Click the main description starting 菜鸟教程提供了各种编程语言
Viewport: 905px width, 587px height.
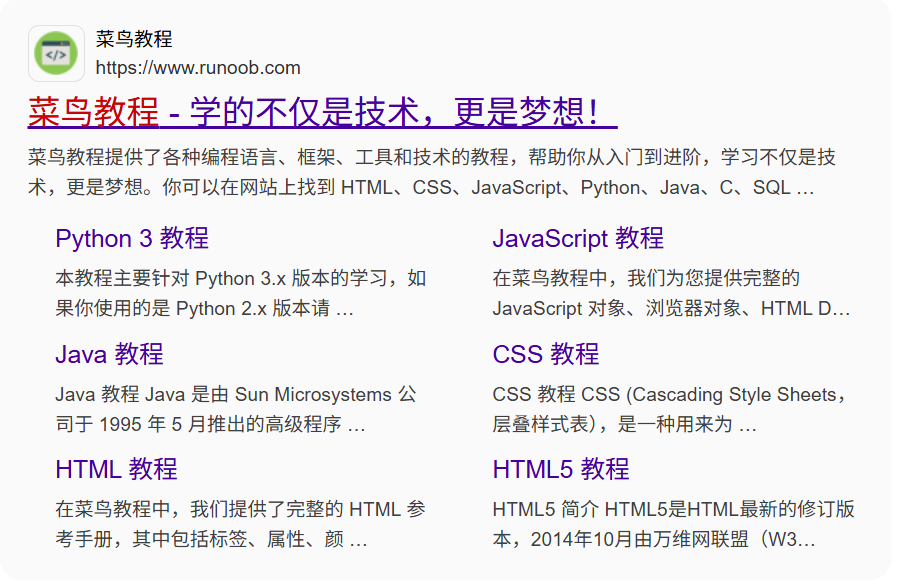point(432,172)
